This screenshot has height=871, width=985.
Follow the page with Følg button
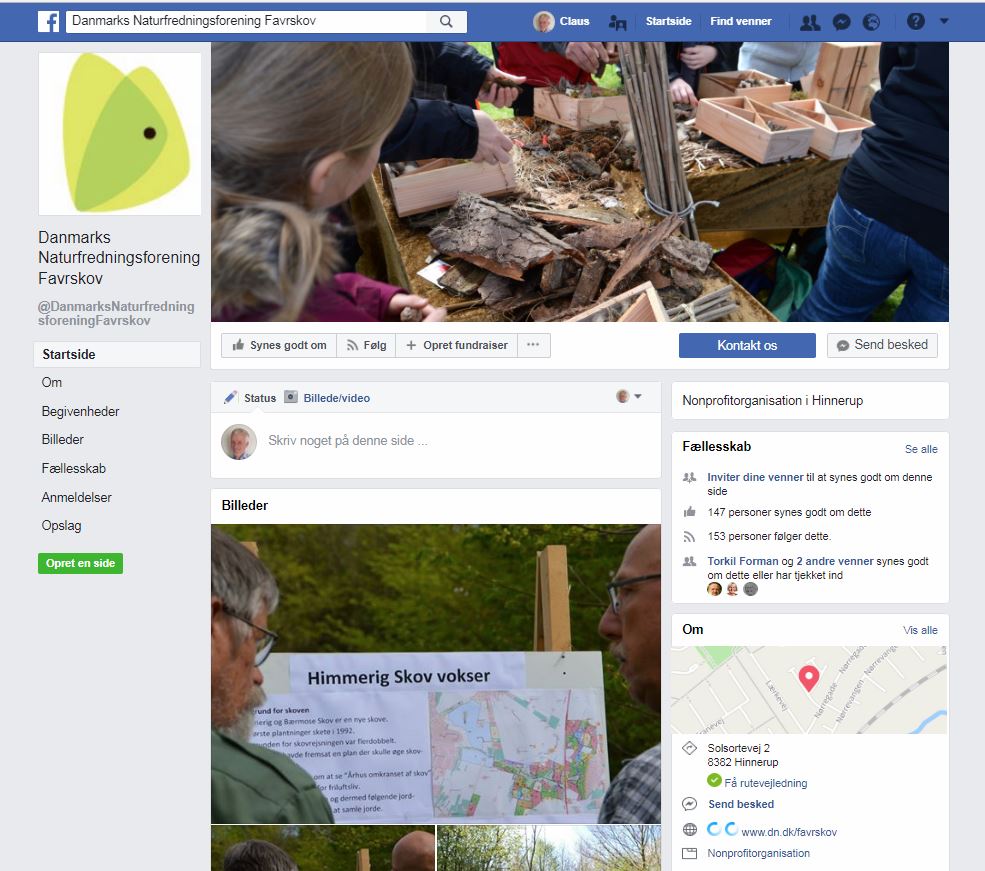(366, 345)
